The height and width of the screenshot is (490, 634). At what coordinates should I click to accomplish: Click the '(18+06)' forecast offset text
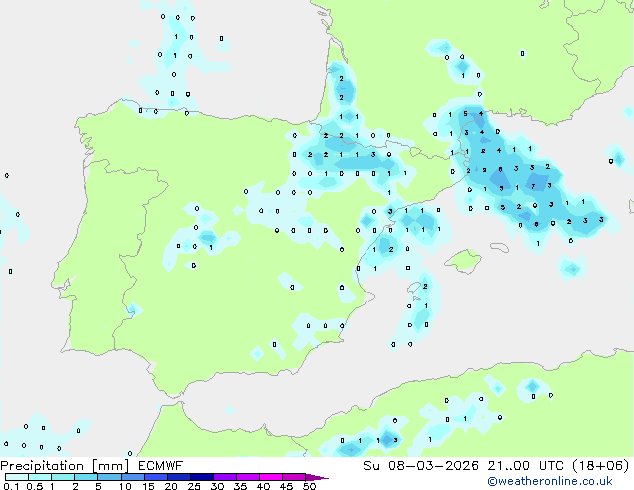(x=601, y=466)
